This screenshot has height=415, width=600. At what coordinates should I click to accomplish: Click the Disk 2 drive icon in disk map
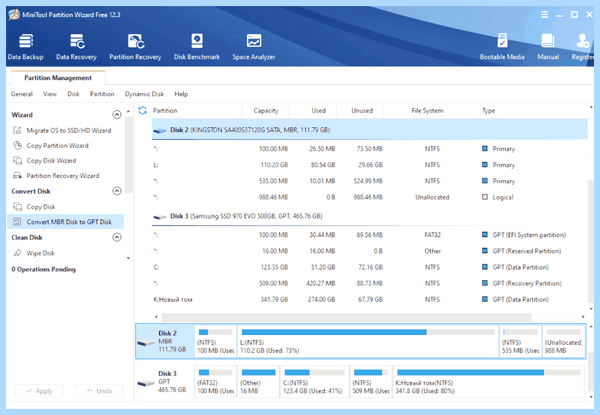[146, 343]
